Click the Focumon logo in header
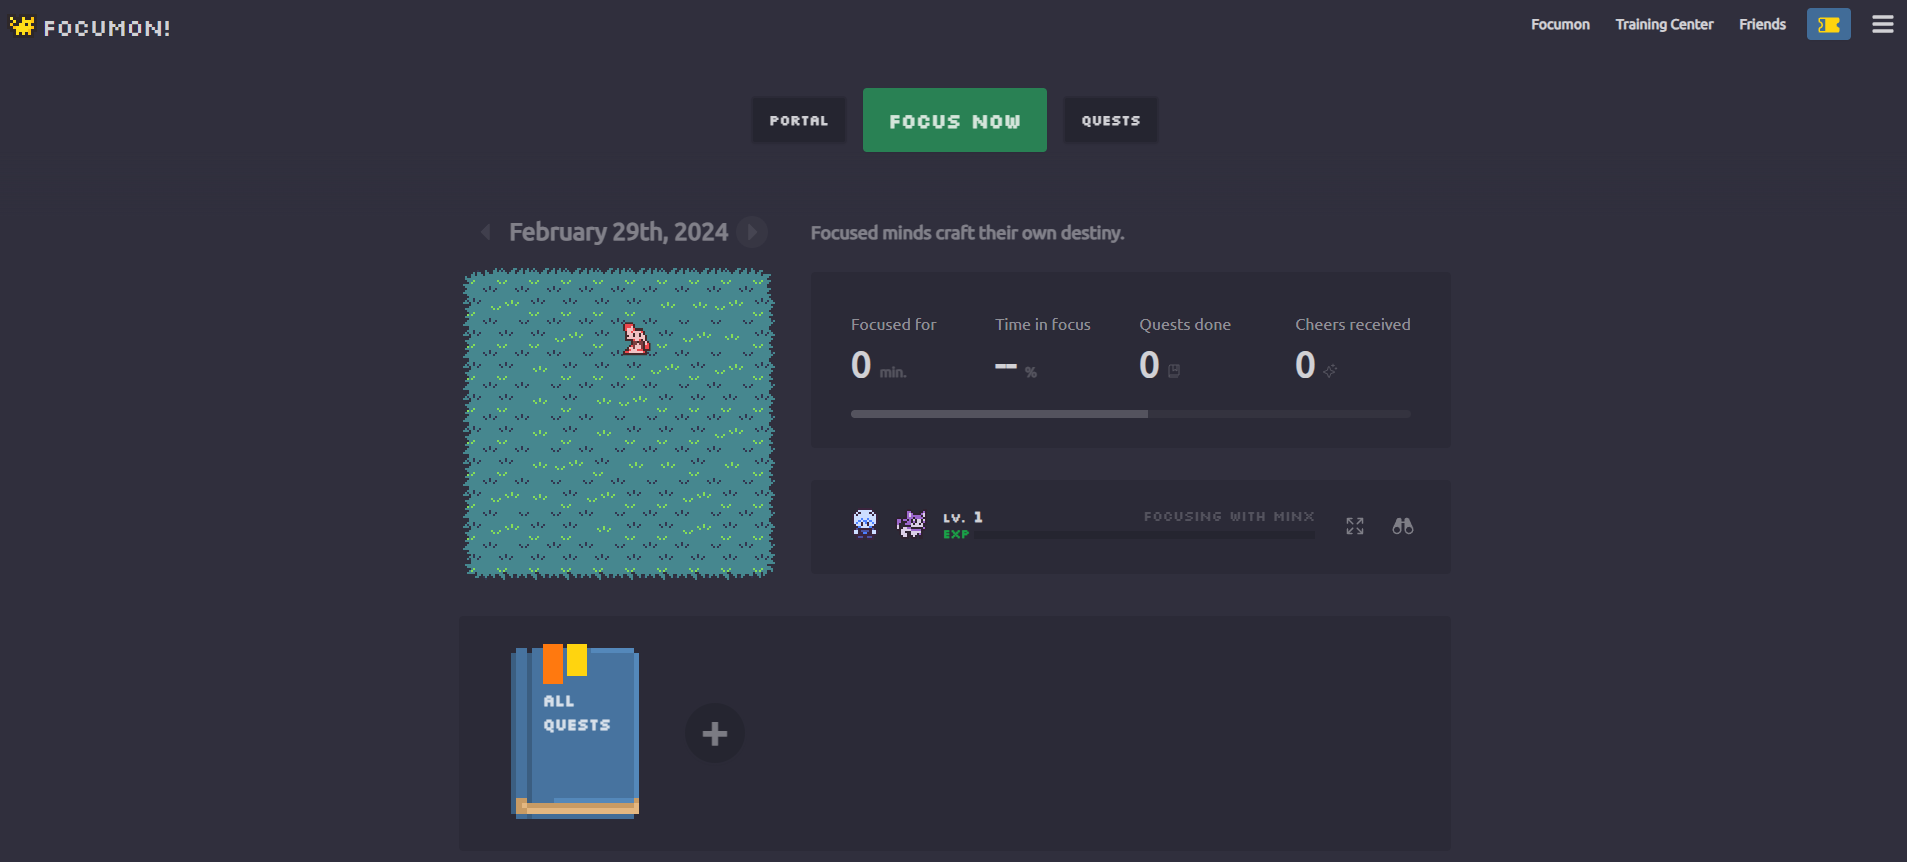The height and width of the screenshot is (862, 1907). pos(90,27)
